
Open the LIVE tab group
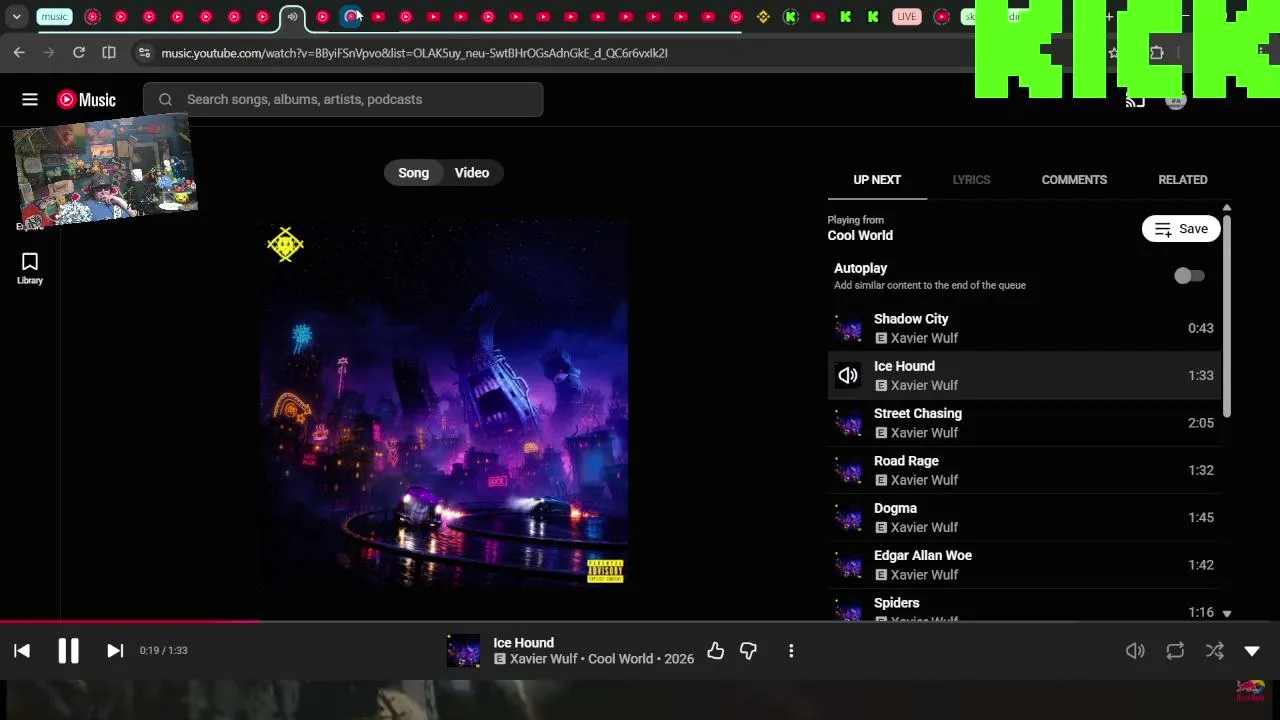pos(906,16)
